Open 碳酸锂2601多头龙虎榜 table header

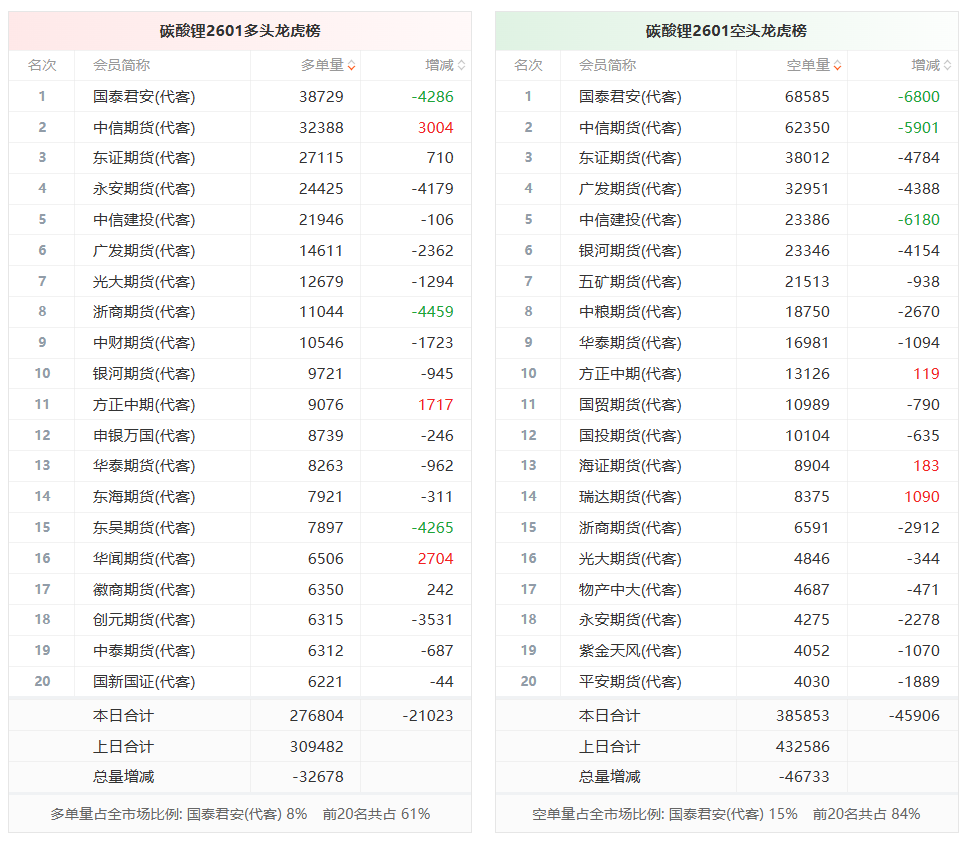(240, 31)
